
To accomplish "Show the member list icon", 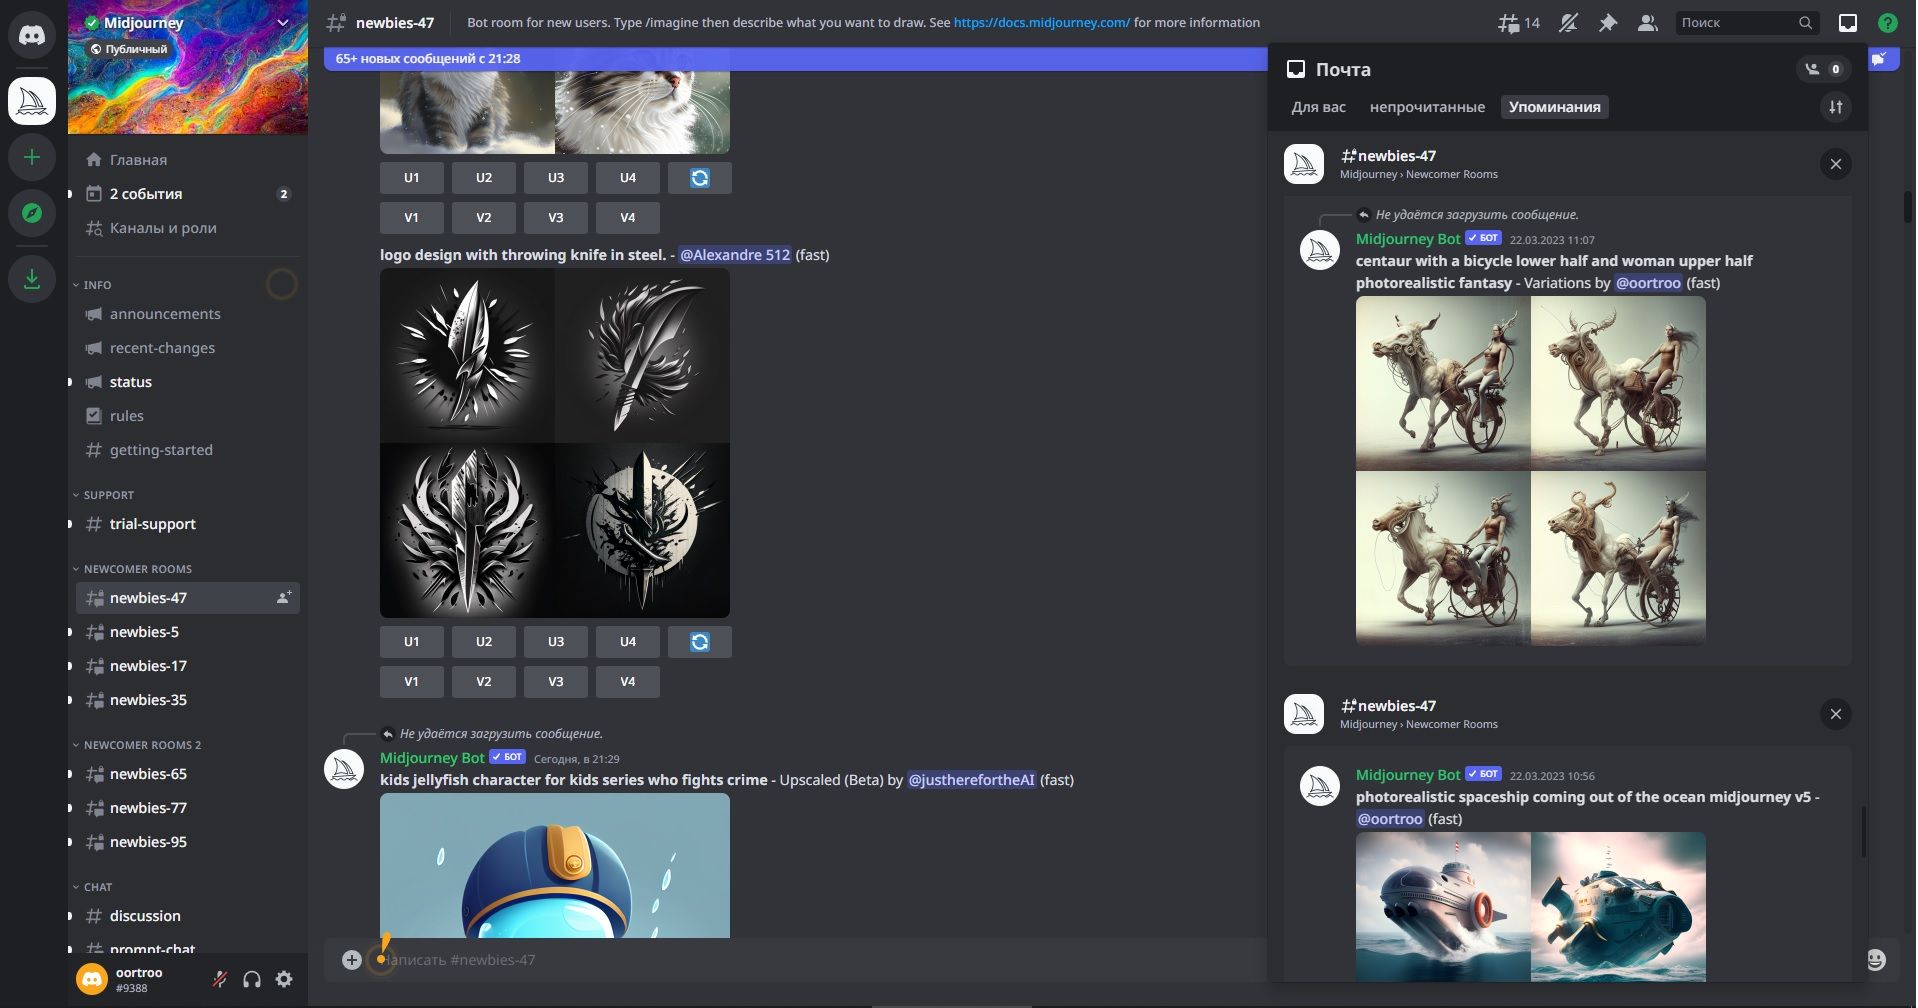I will [x=1647, y=23].
